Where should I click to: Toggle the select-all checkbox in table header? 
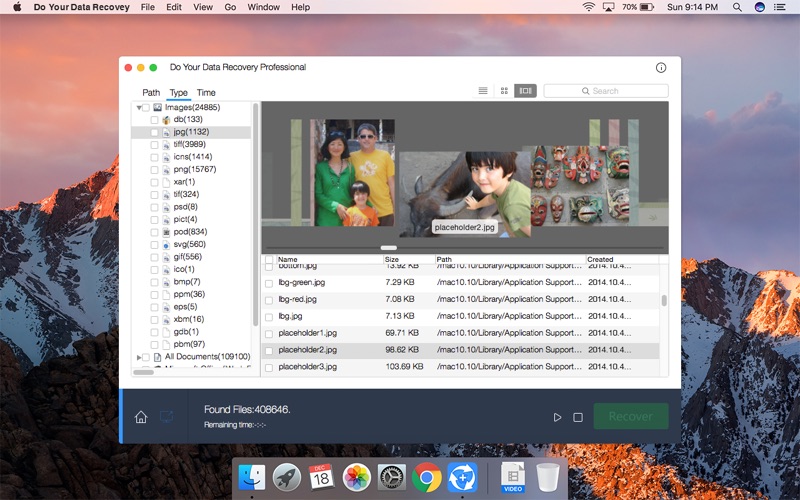(x=269, y=259)
